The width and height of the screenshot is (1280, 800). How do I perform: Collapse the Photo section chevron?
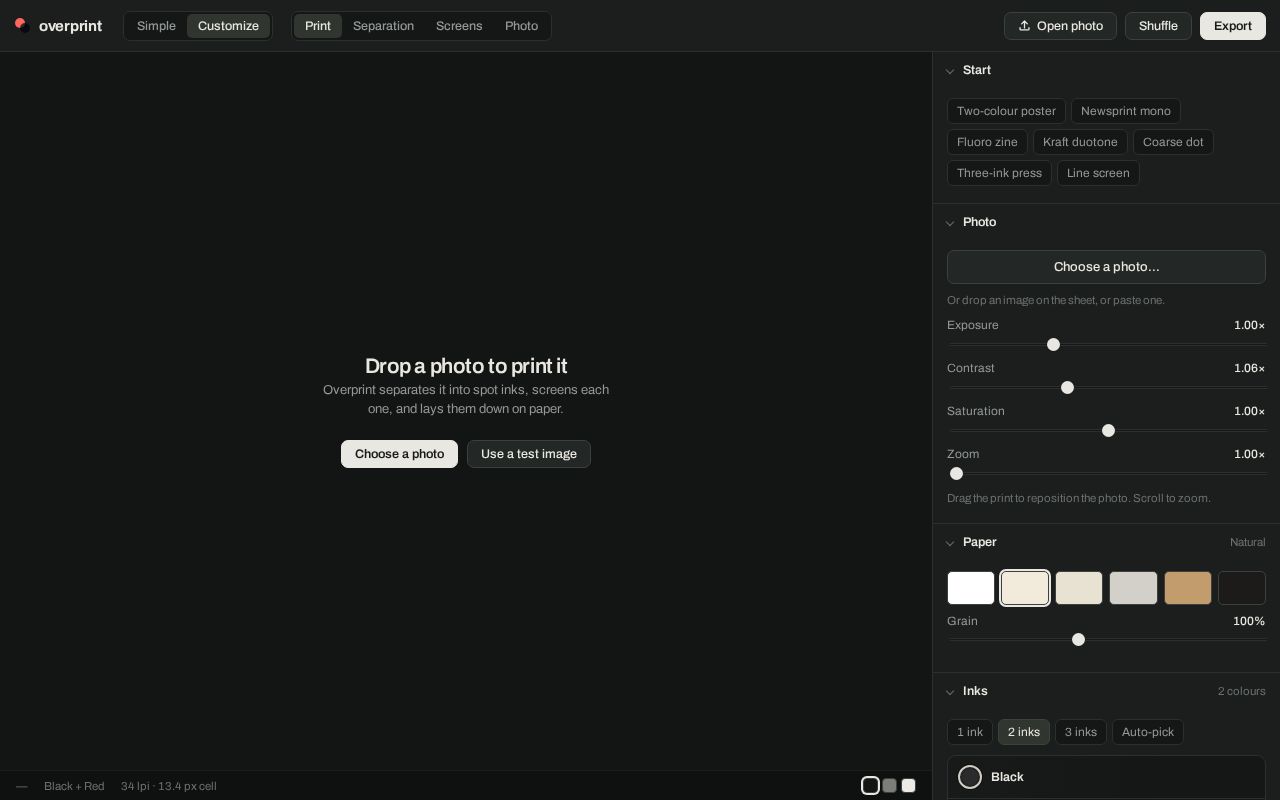[x=950, y=223]
